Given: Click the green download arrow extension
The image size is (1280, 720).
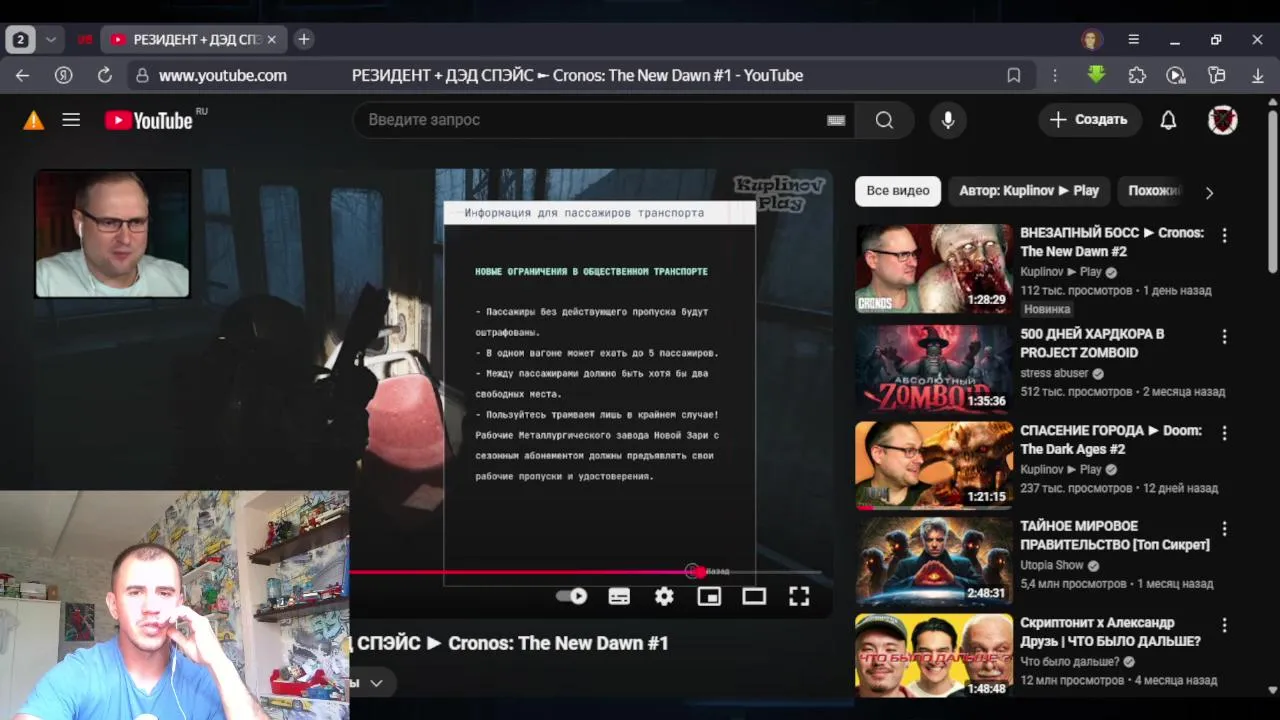Looking at the screenshot, I should 1096,75.
